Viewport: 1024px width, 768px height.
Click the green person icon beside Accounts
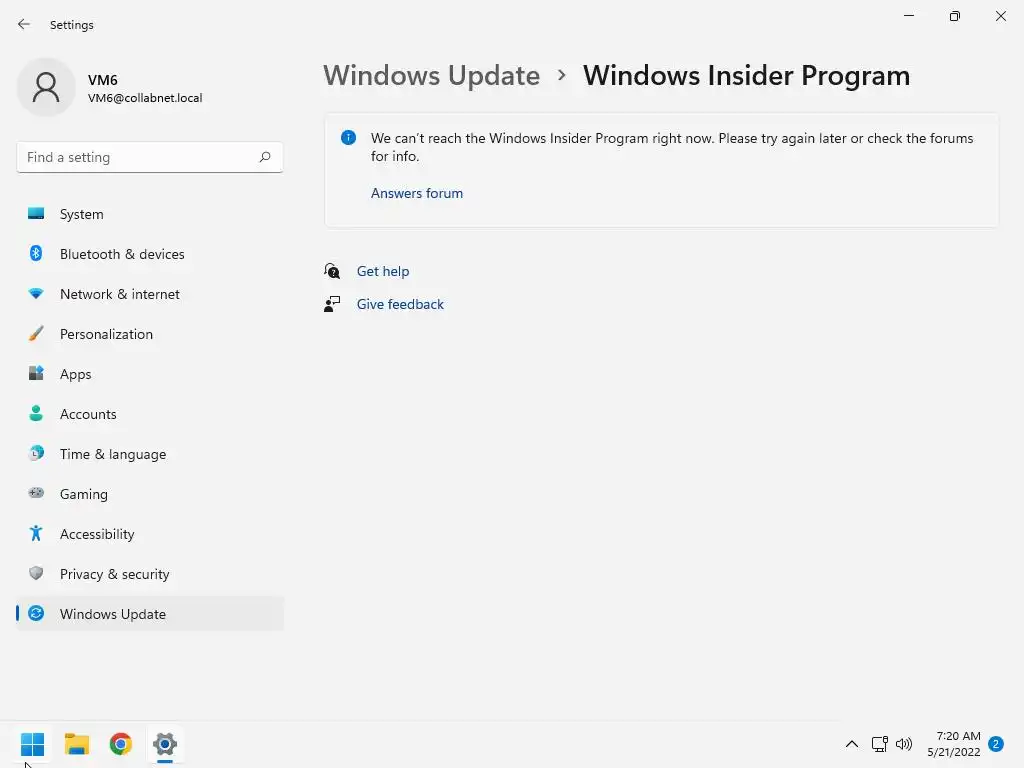pos(36,413)
